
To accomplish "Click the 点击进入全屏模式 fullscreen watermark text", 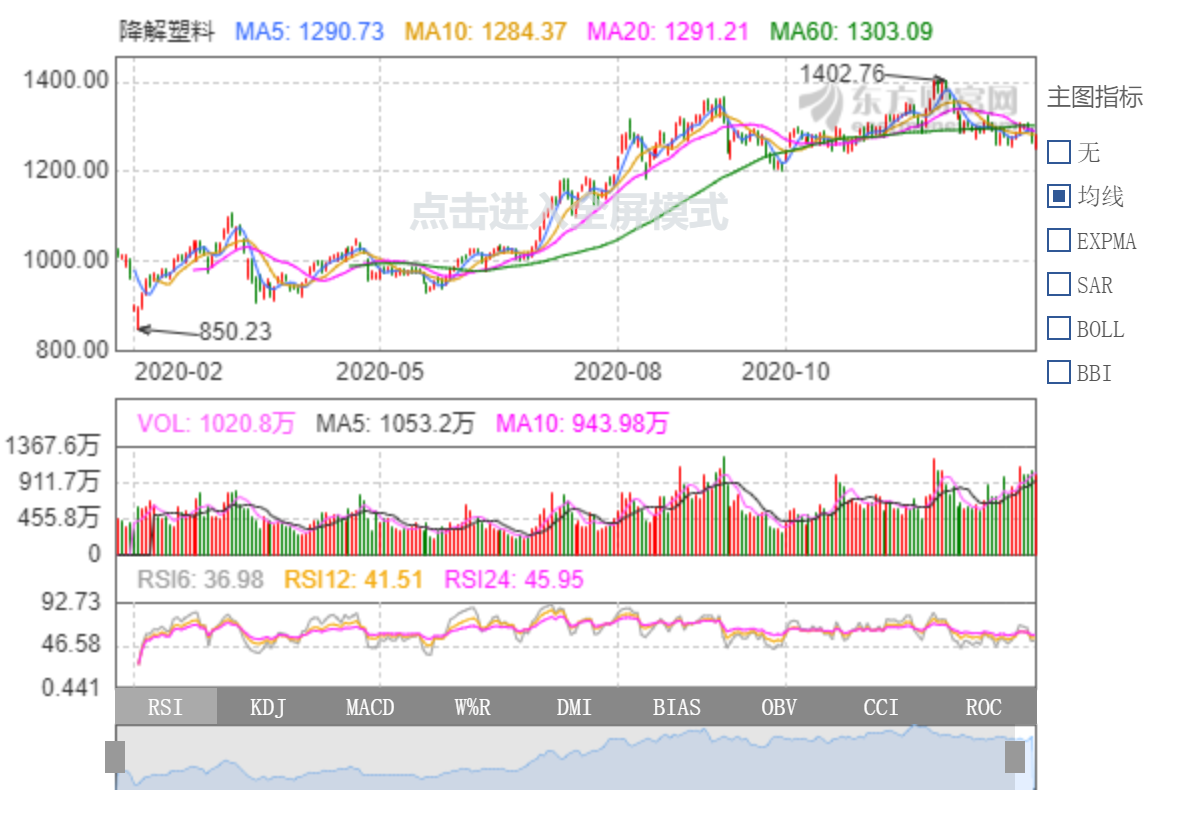I will click(569, 212).
